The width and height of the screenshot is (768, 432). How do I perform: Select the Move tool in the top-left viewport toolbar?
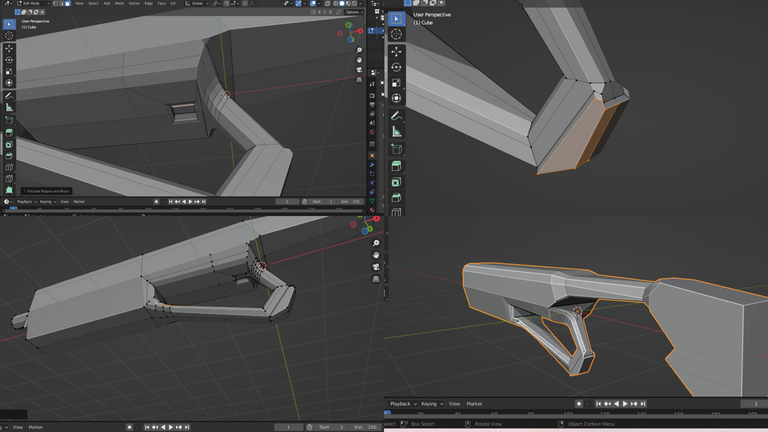[9, 48]
